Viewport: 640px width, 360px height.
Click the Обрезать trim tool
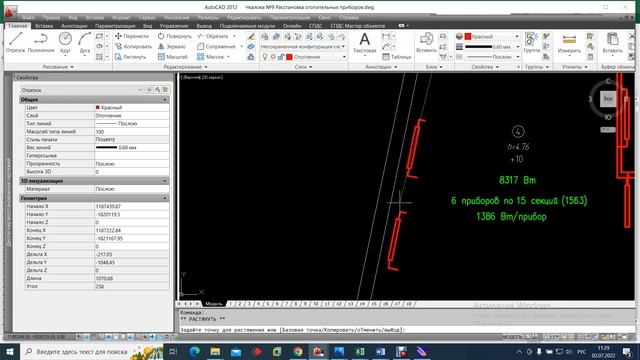tap(213, 36)
